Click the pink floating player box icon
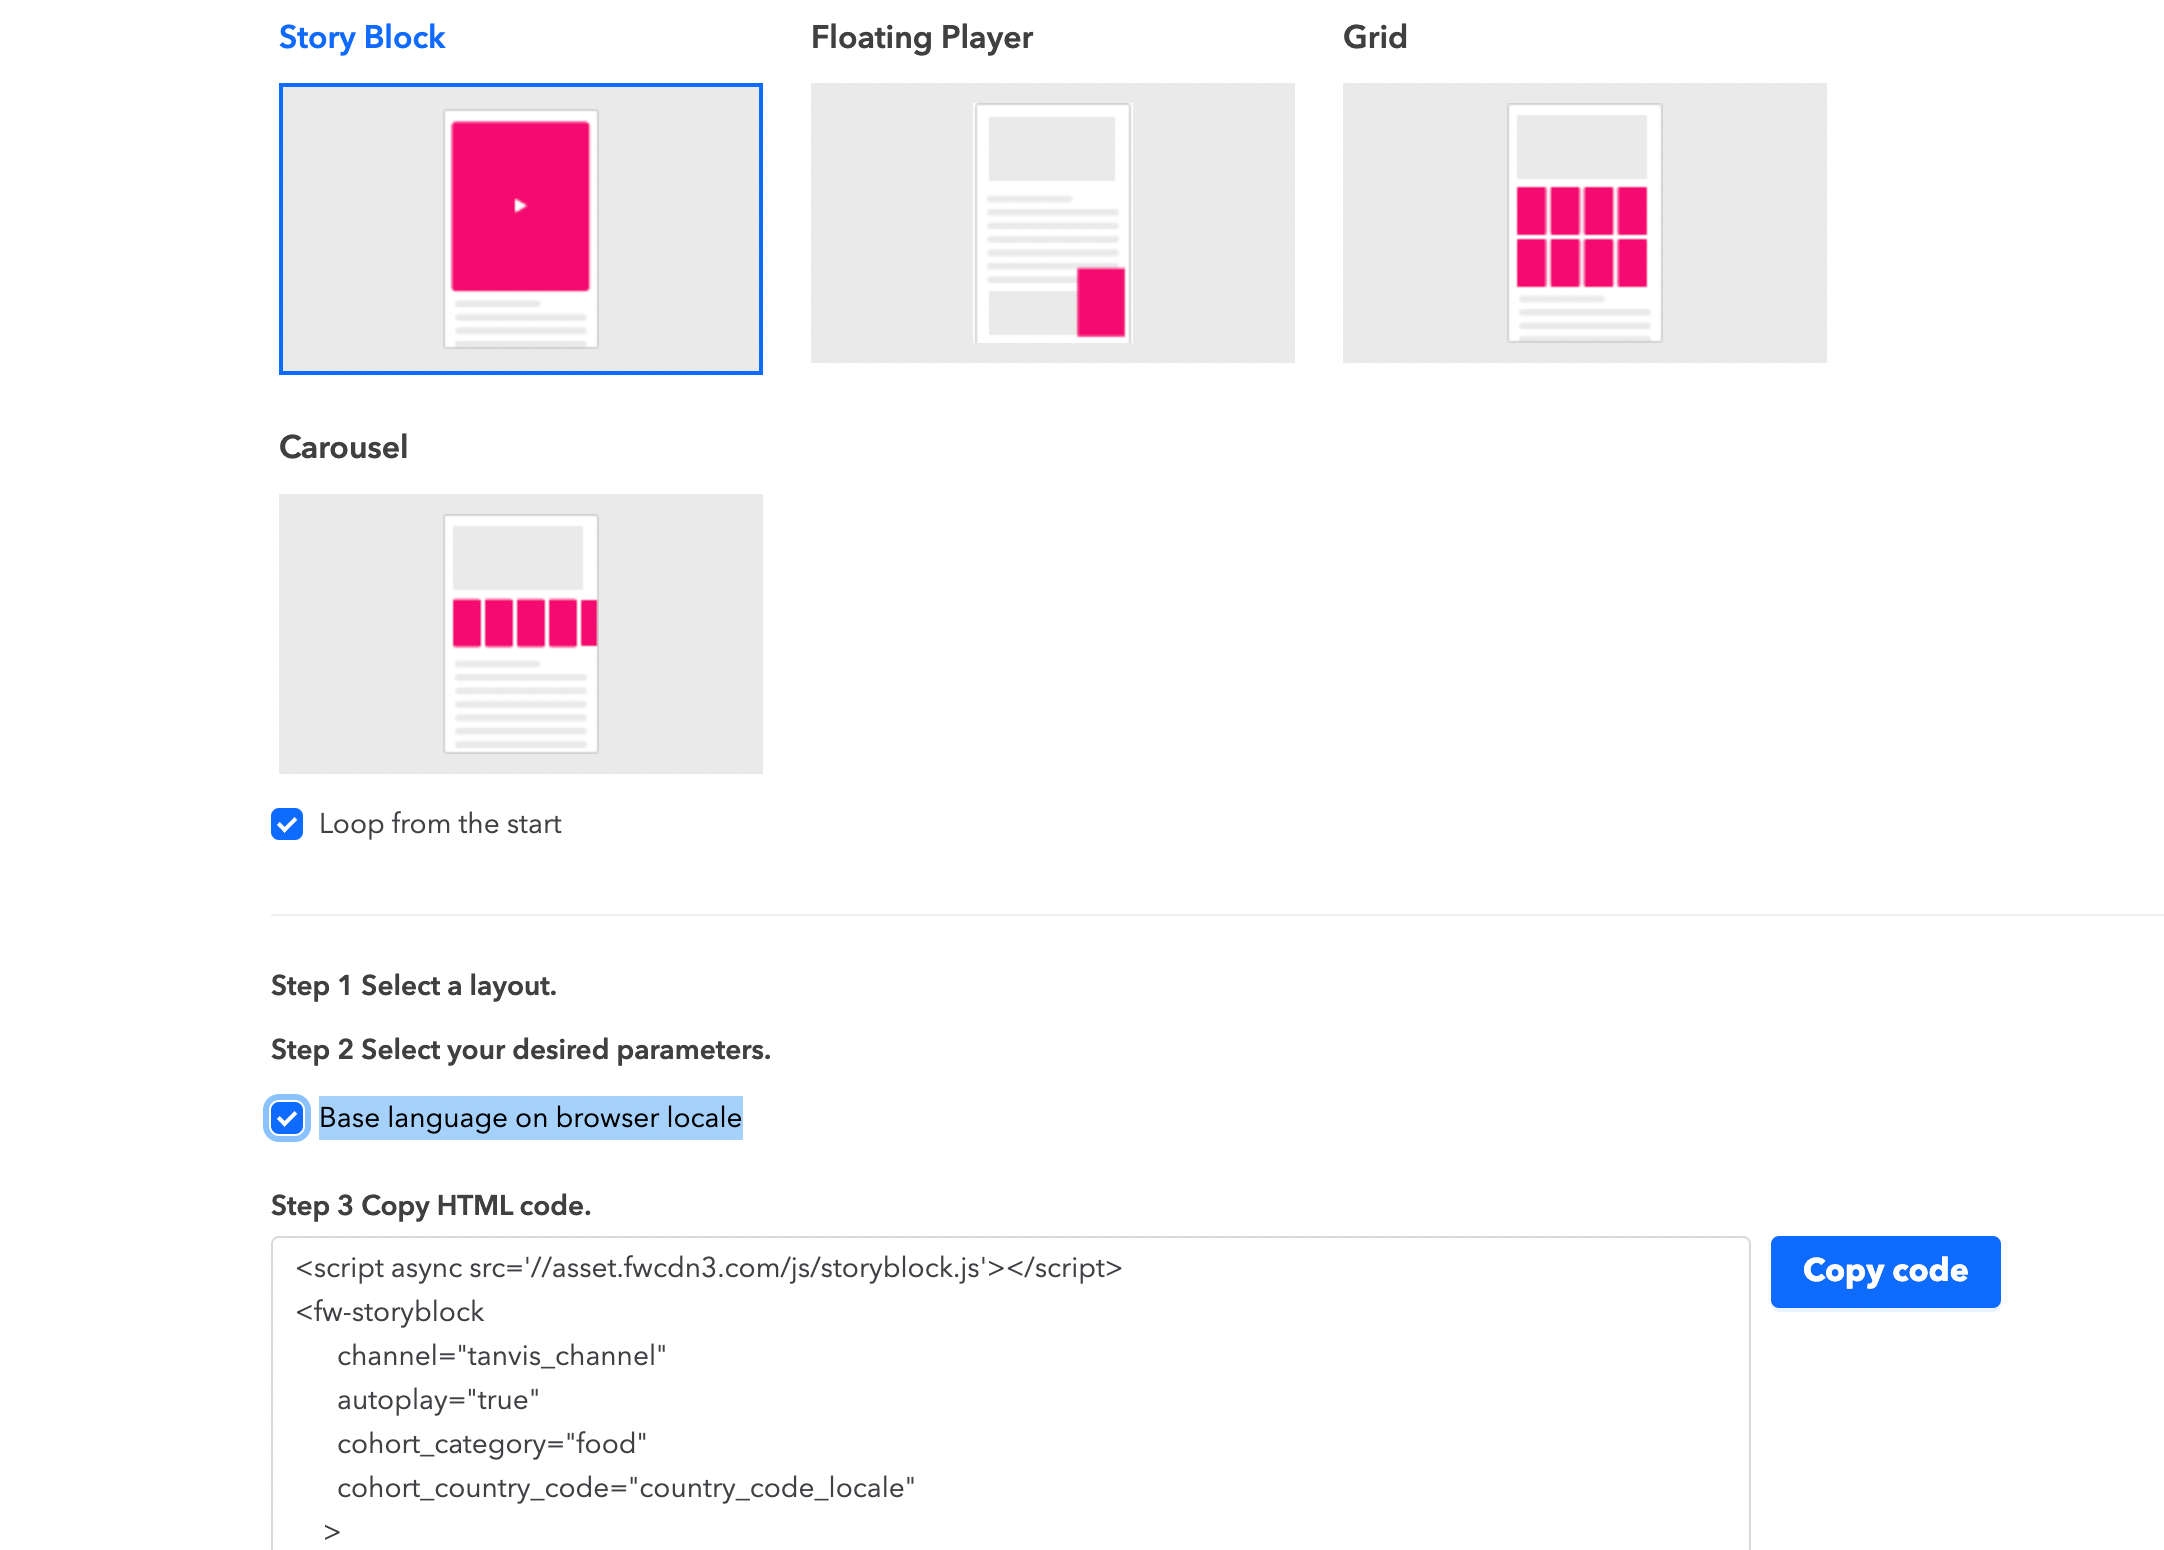 tap(1100, 301)
